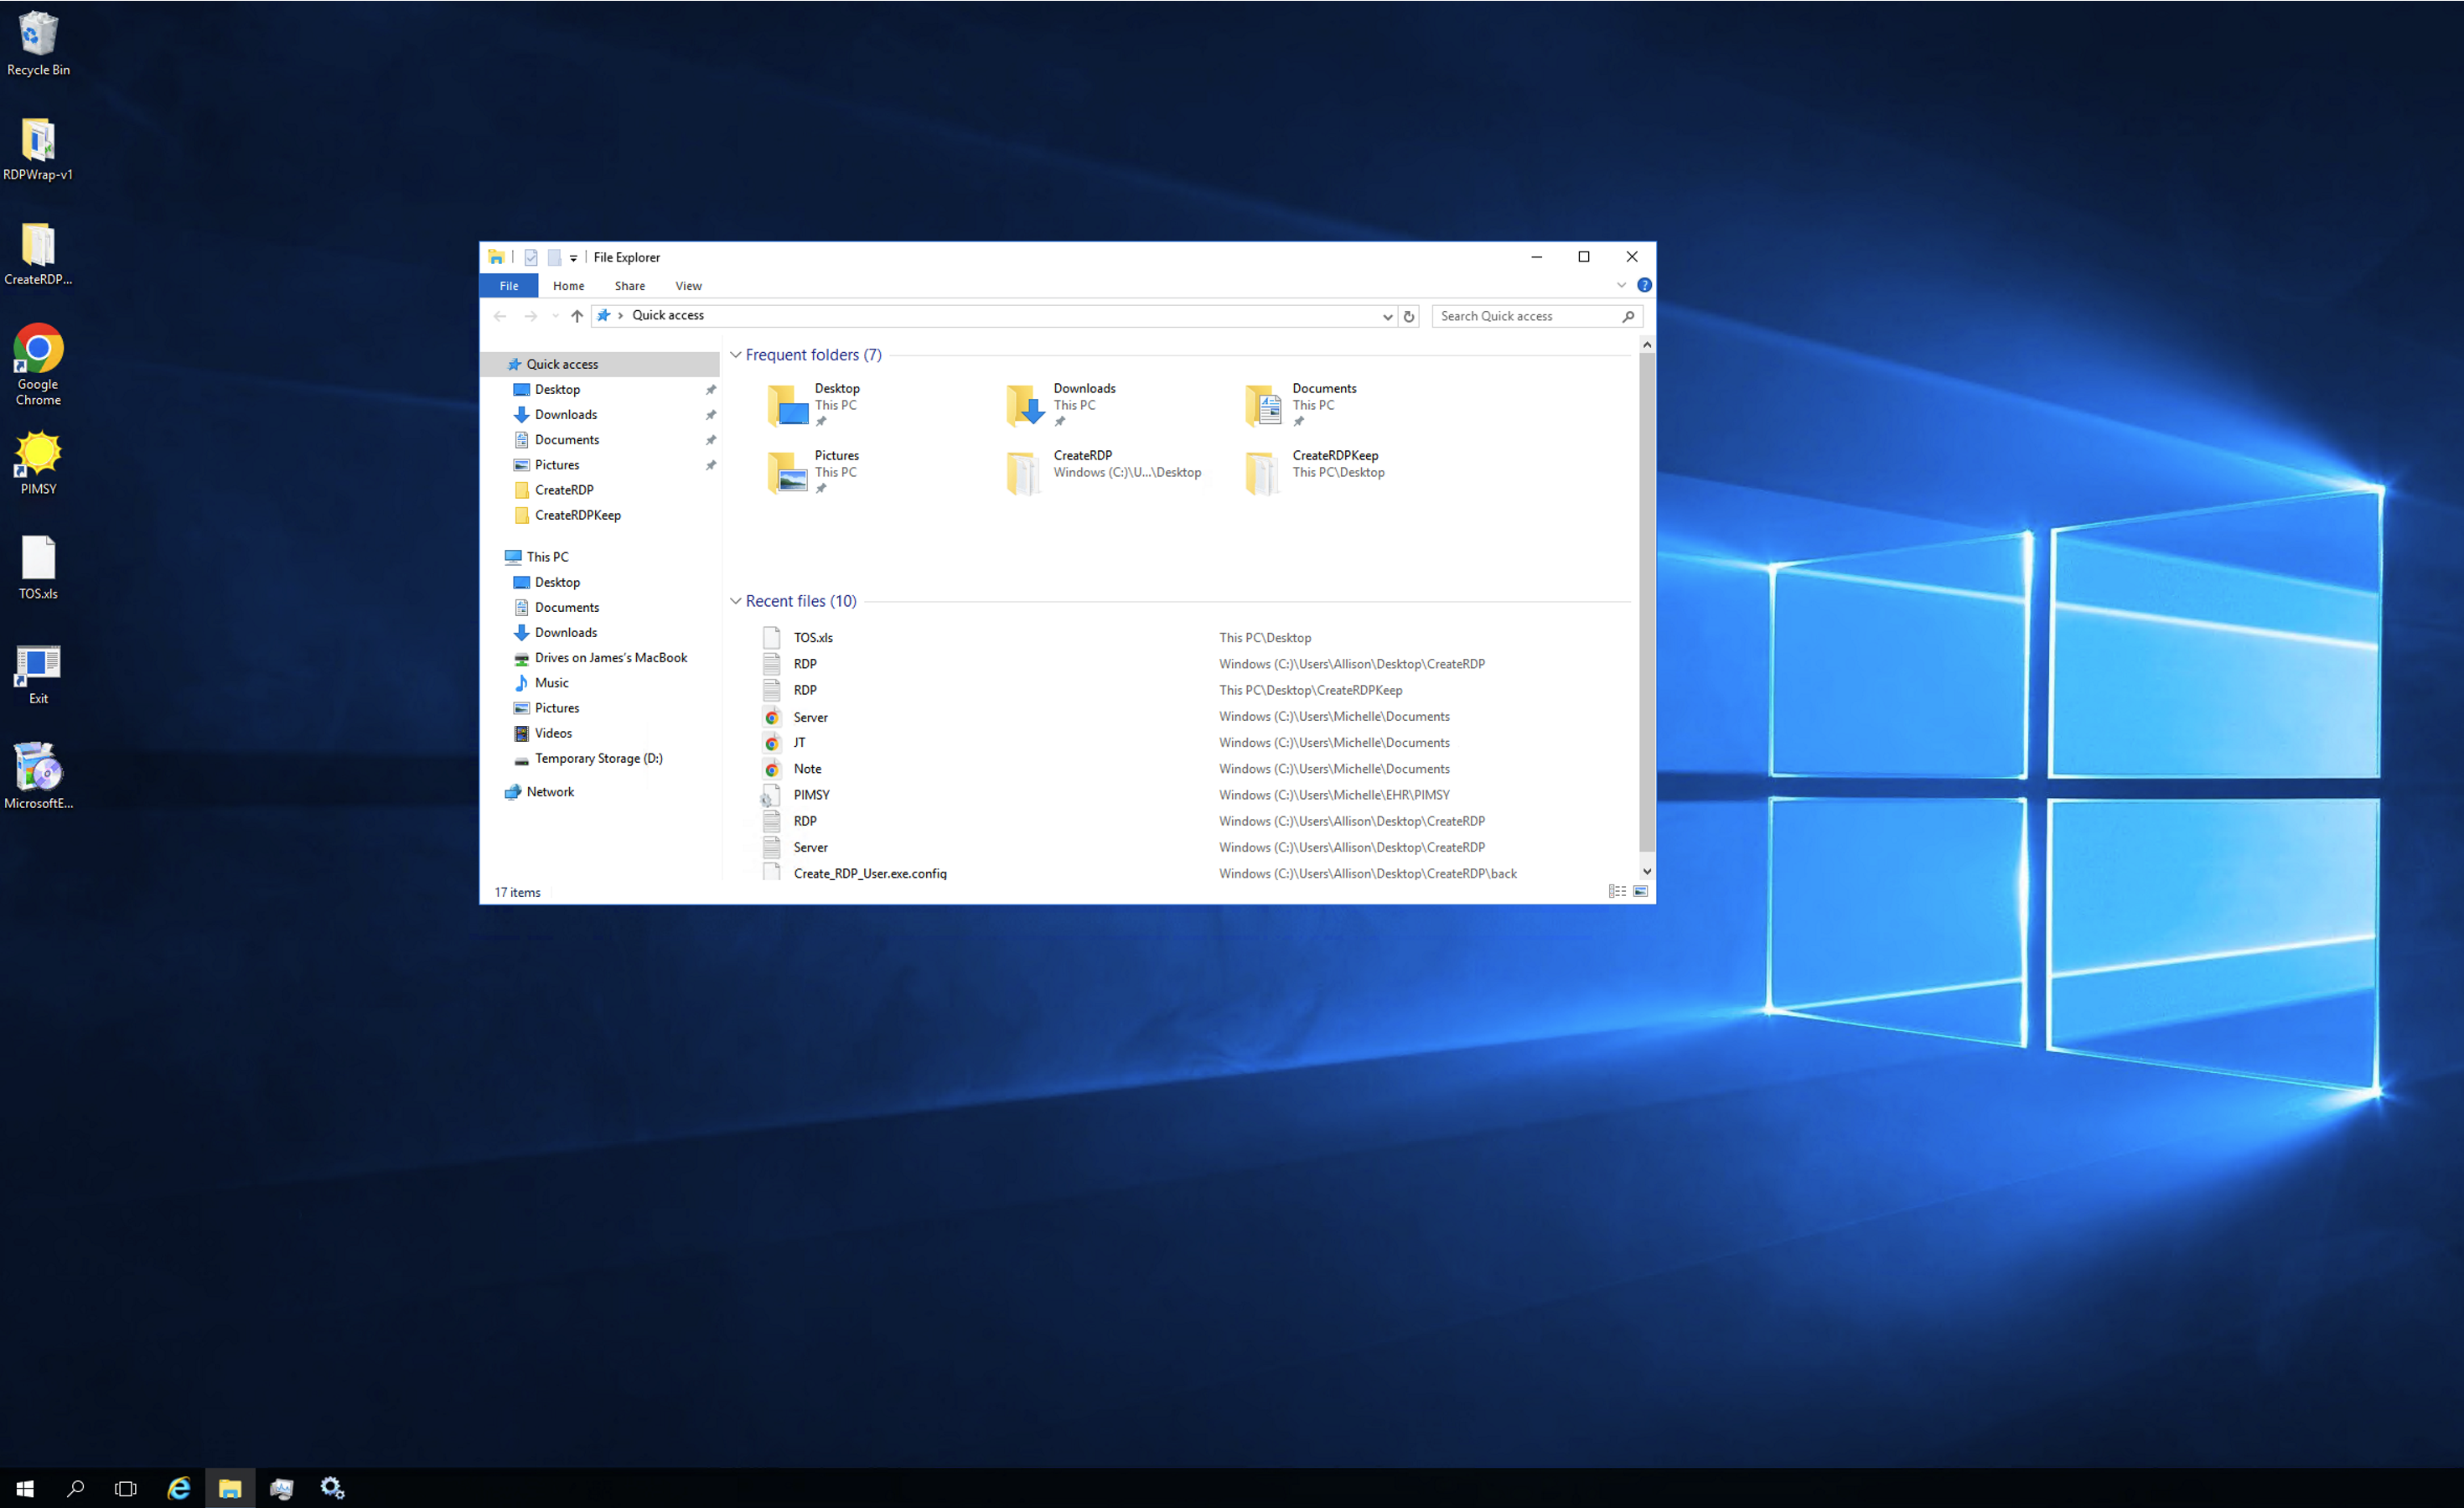Select the TOS.xls file on the desktop
This screenshot has height=1508, width=2464.
[38, 567]
